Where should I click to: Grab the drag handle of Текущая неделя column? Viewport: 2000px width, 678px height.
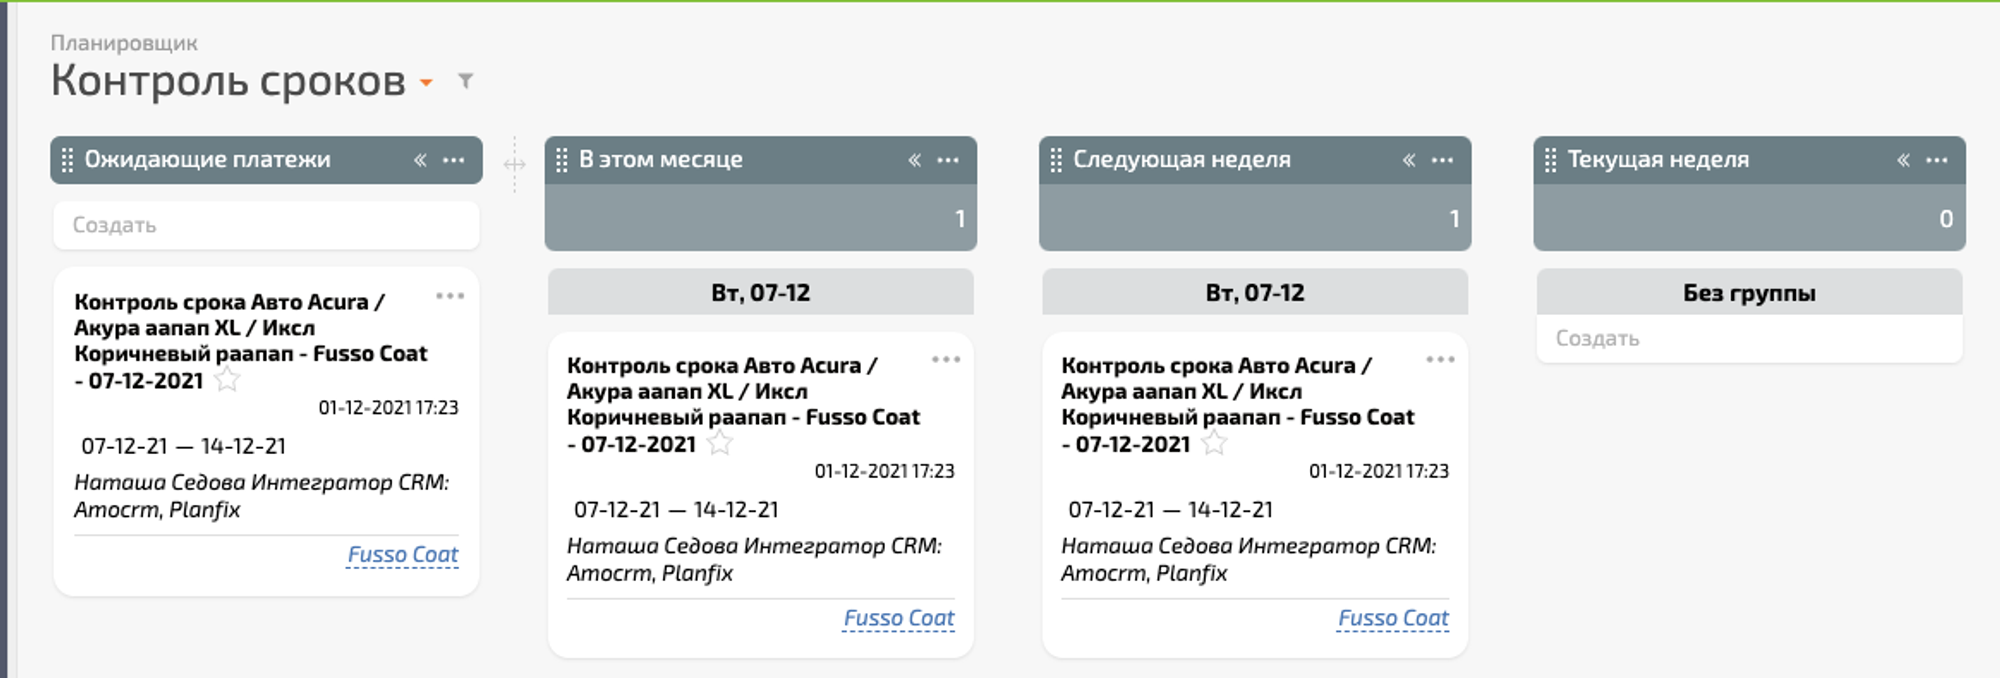pos(1550,160)
